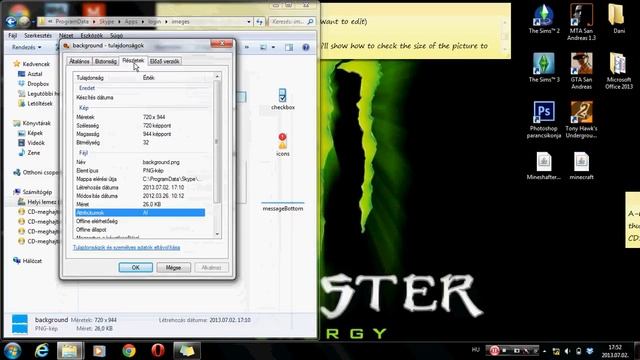The height and width of the screenshot is (360, 640).
Task: Open Letöltések in the sidebar
Action: coord(40,104)
